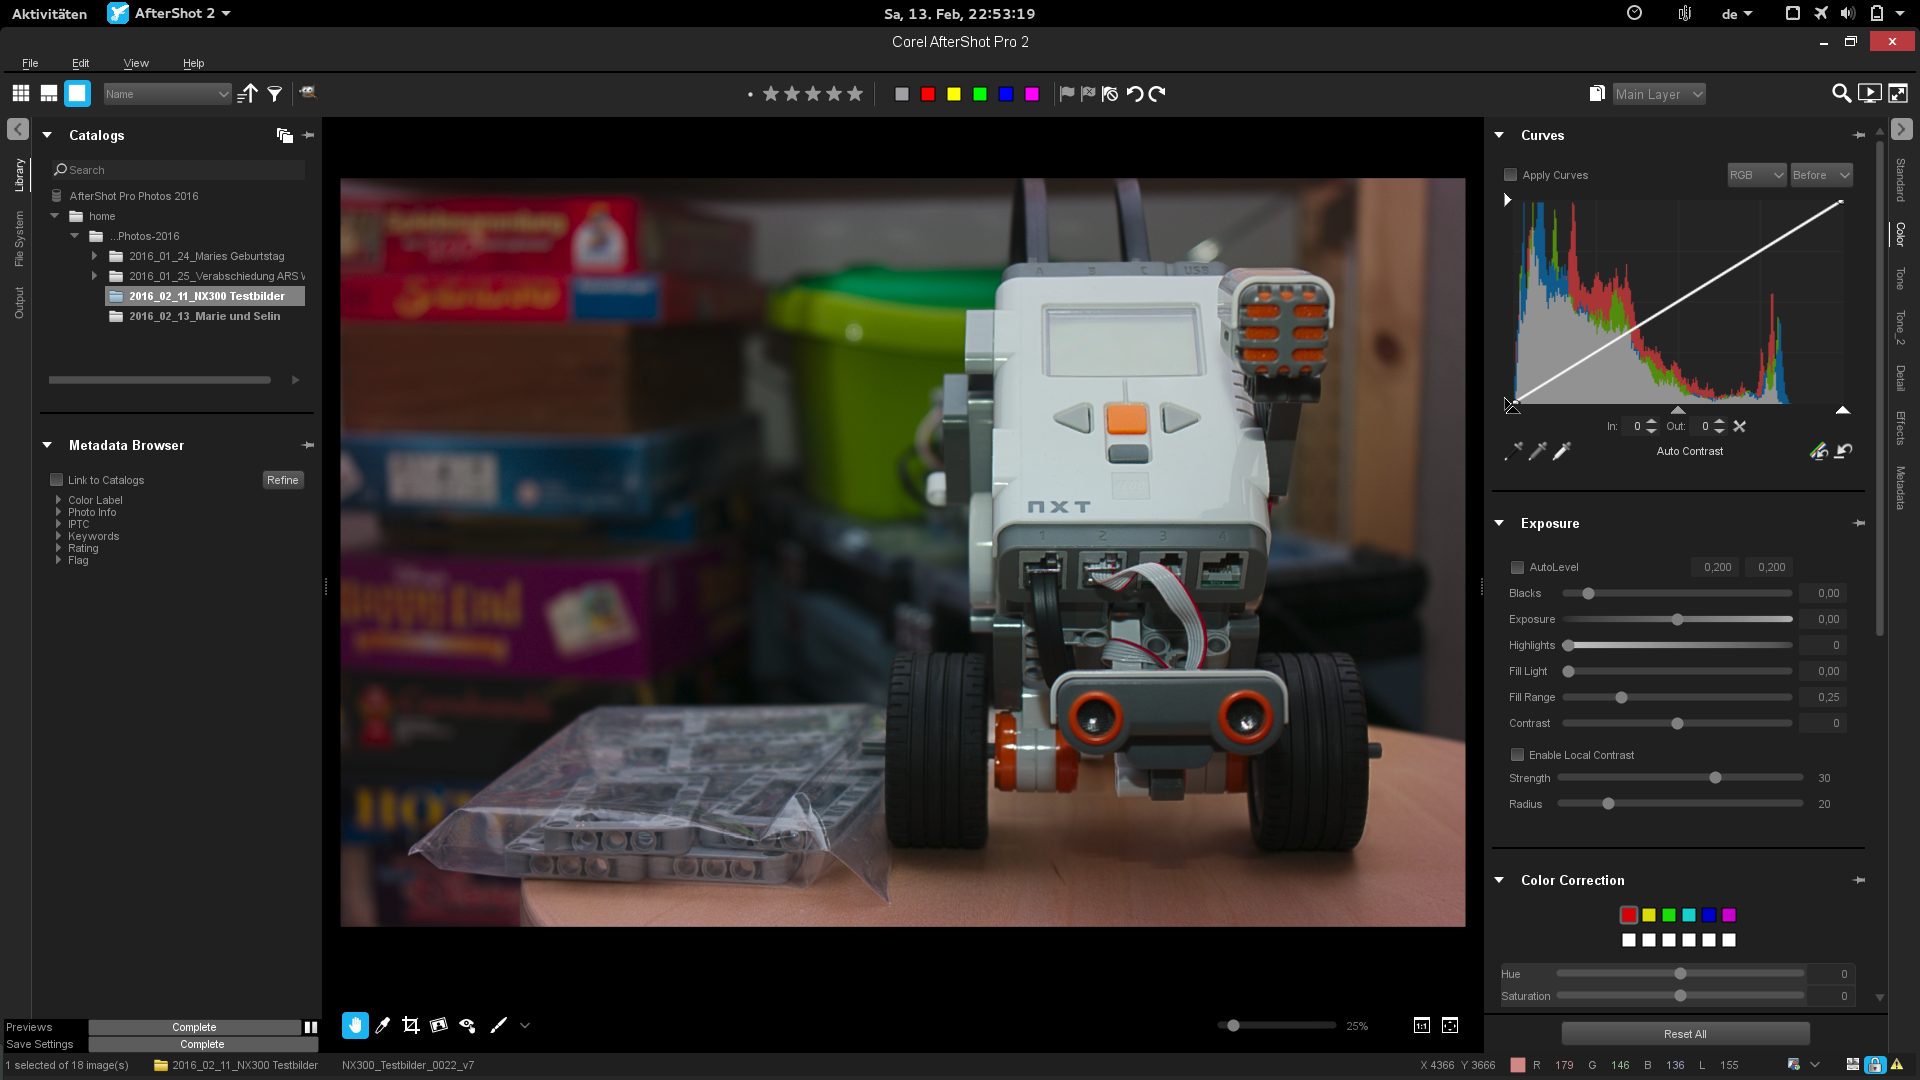Expand the 2016_01_24_Maries Geburtstag folder
The image size is (1920, 1080).
[95, 256]
